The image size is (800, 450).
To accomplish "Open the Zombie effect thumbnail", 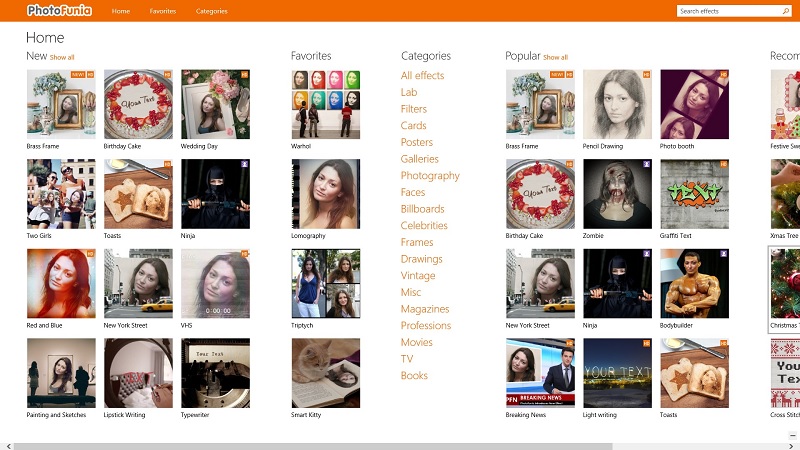I will [x=617, y=194].
